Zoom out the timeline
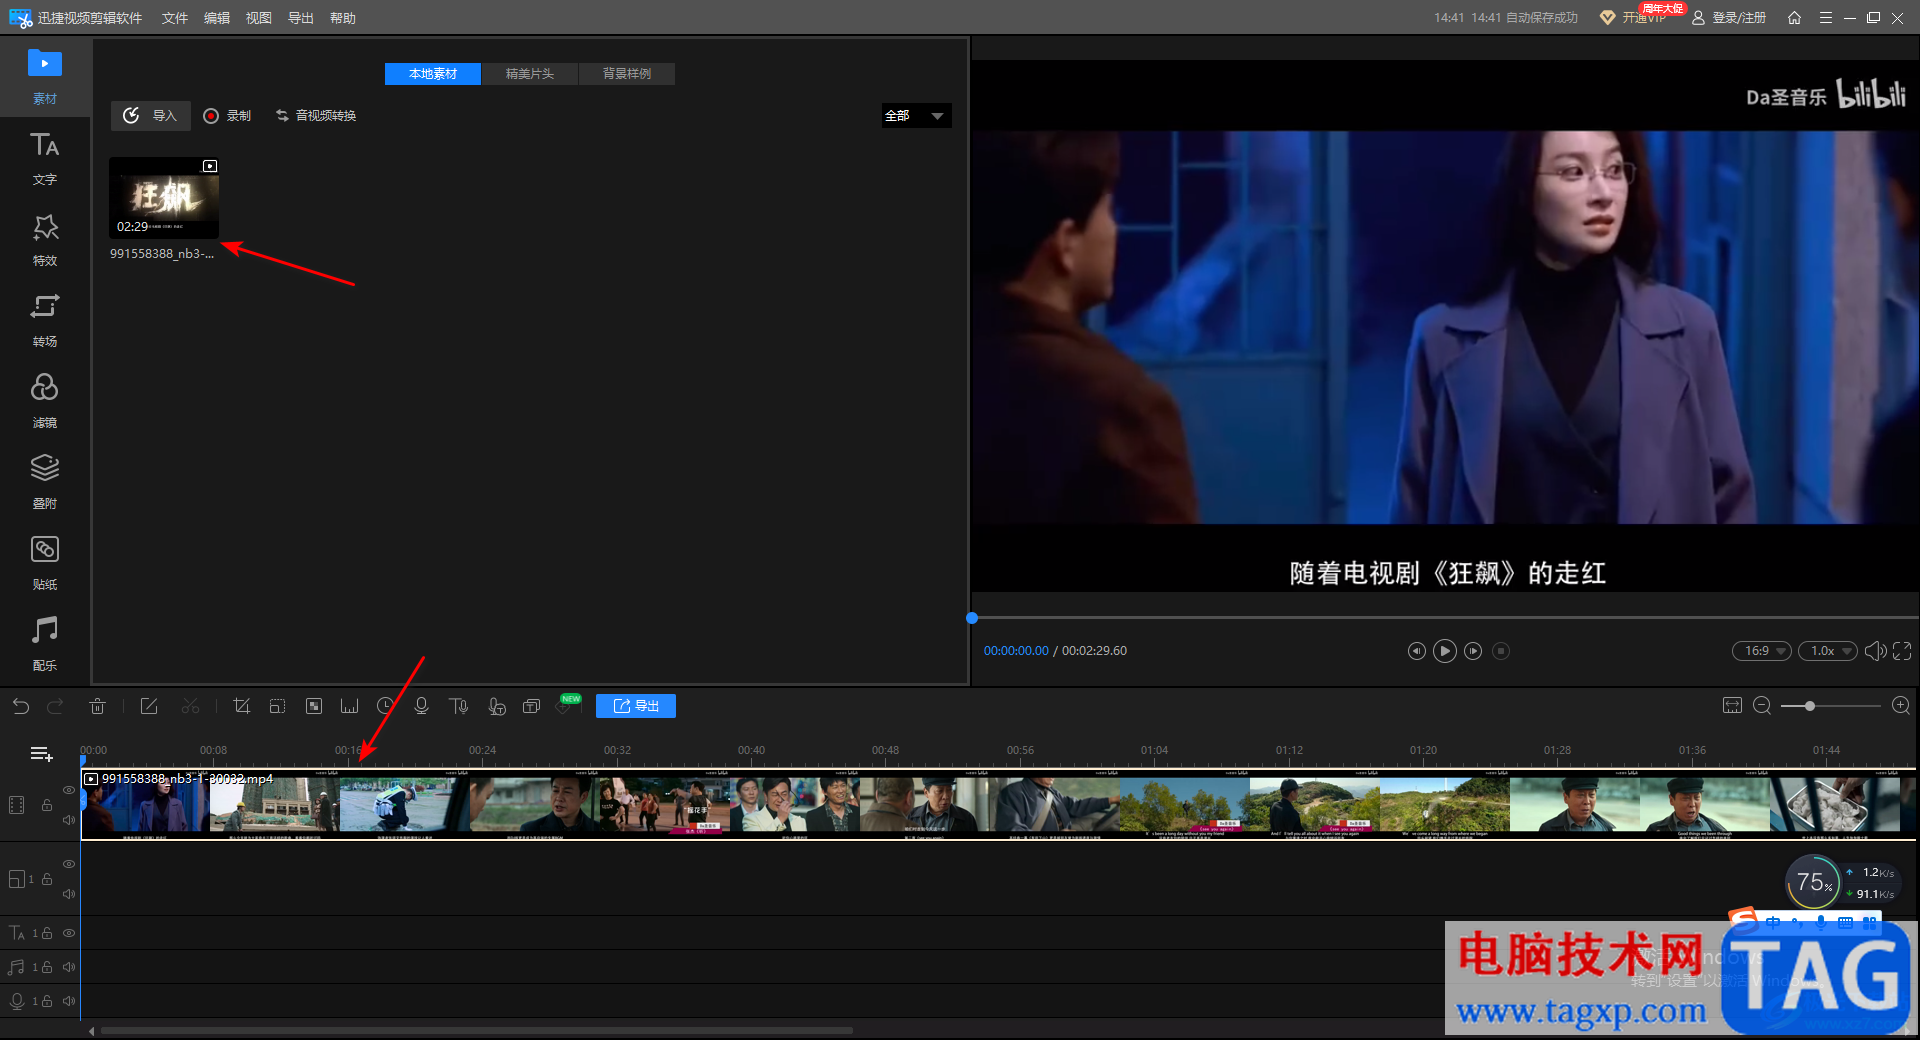The height and width of the screenshot is (1040, 1920). (1762, 706)
